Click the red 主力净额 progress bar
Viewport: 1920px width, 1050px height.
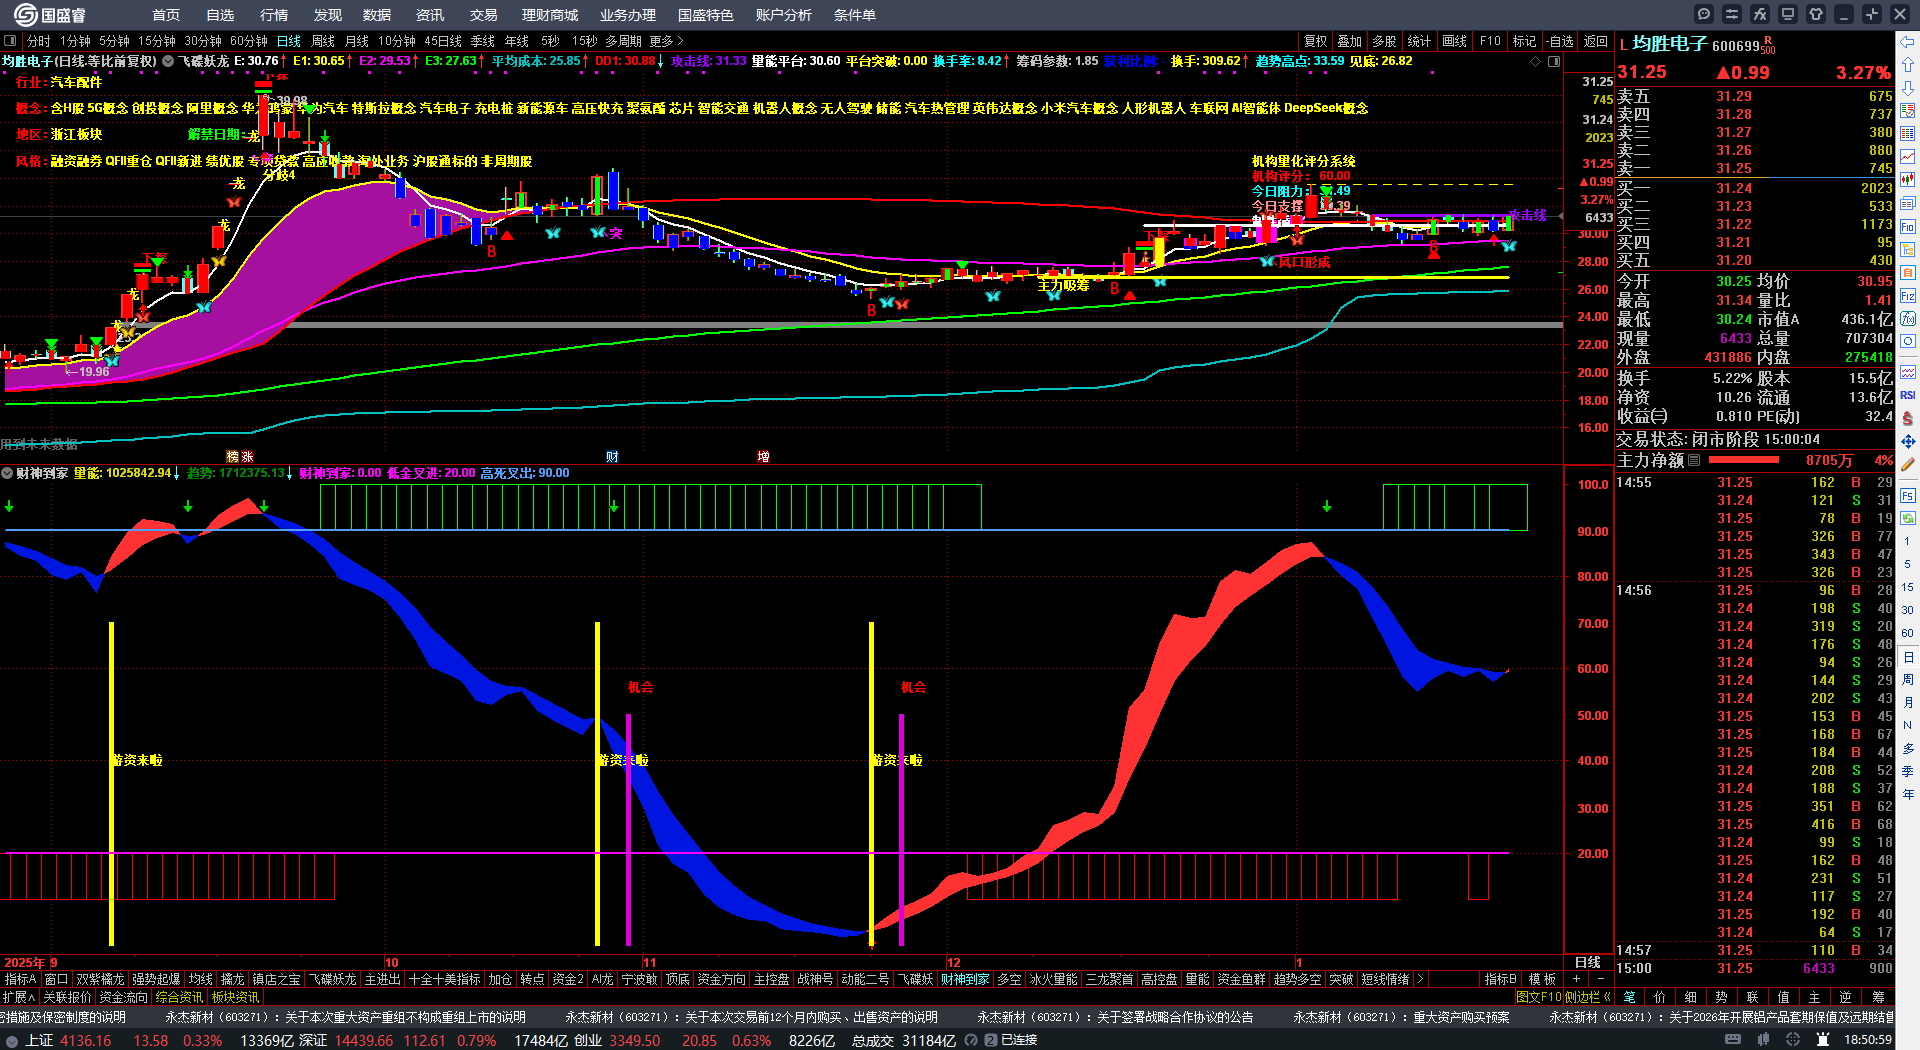point(1744,460)
